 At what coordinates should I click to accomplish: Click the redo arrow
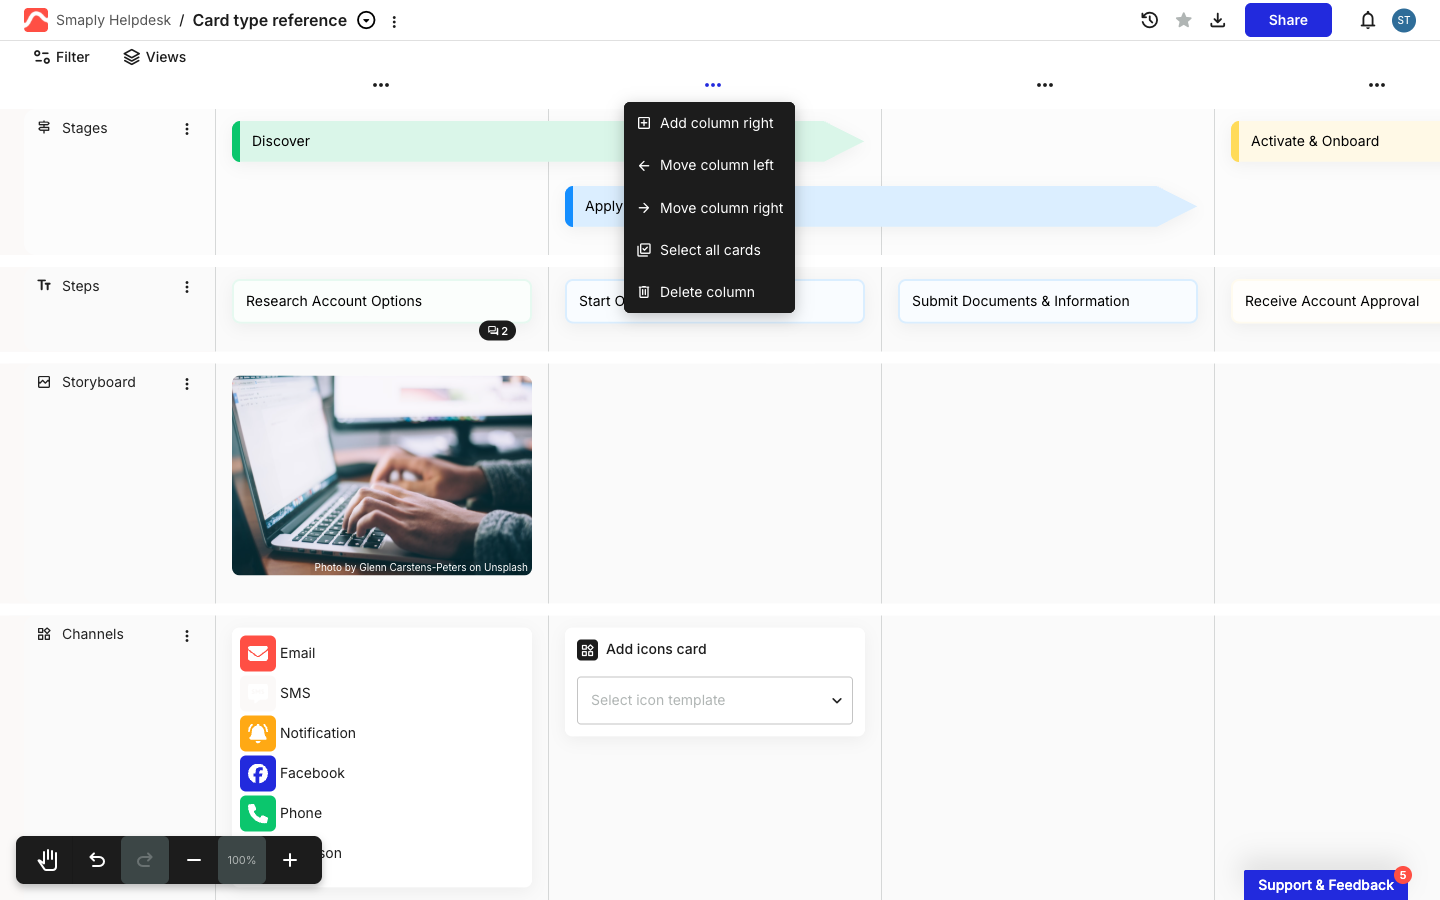point(145,860)
